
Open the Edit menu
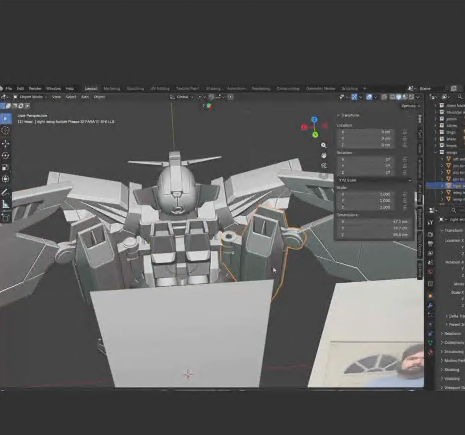pos(20,88)
